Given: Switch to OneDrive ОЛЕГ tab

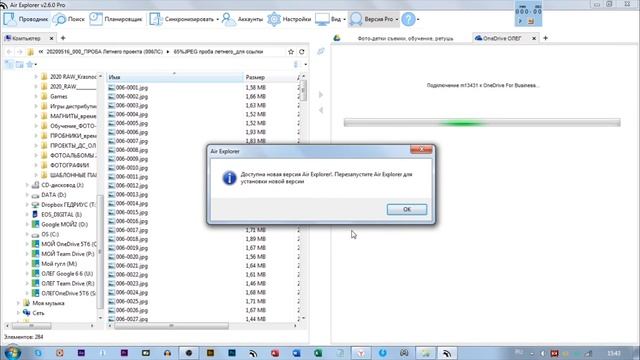Looking at the screenshot, I should pyautogui.click(x=502, y=38).
